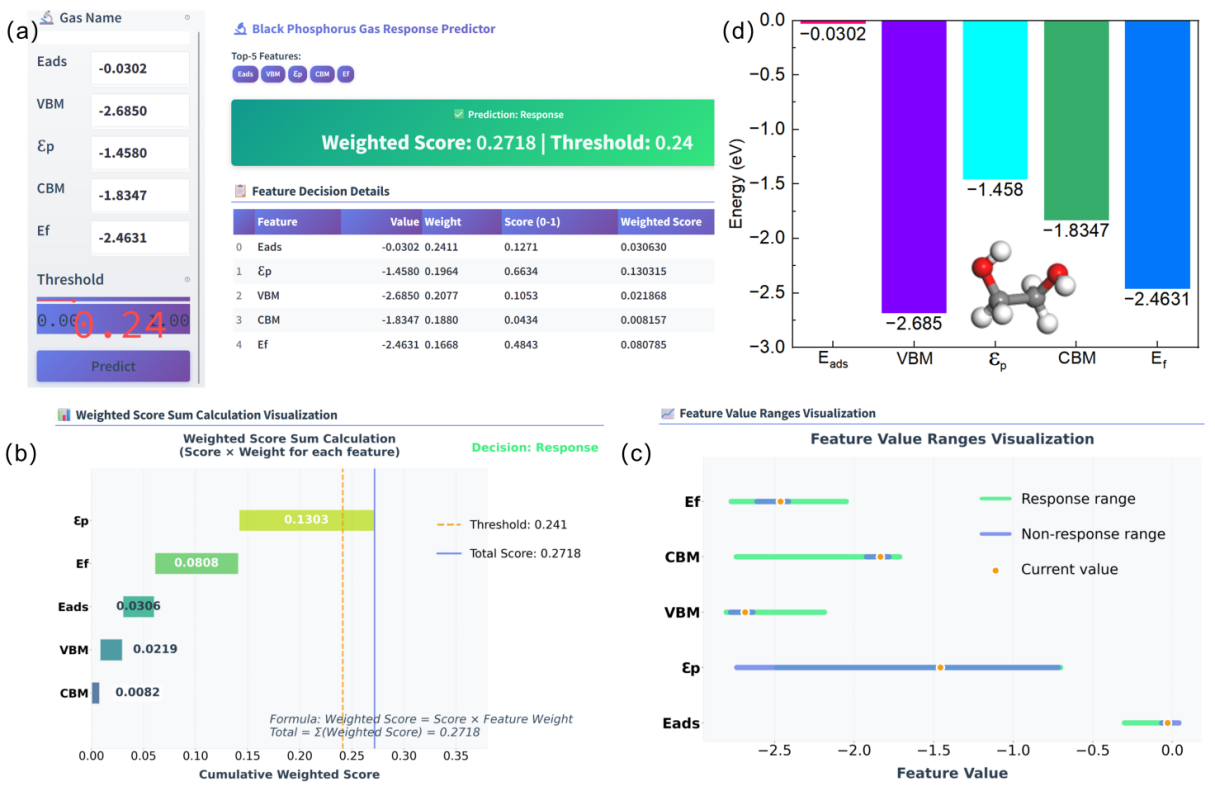This screenshot has width=1215, height=796.
Task: Click the clipboard icon beside Feature Decision Details
Action: tap(240, 191)
